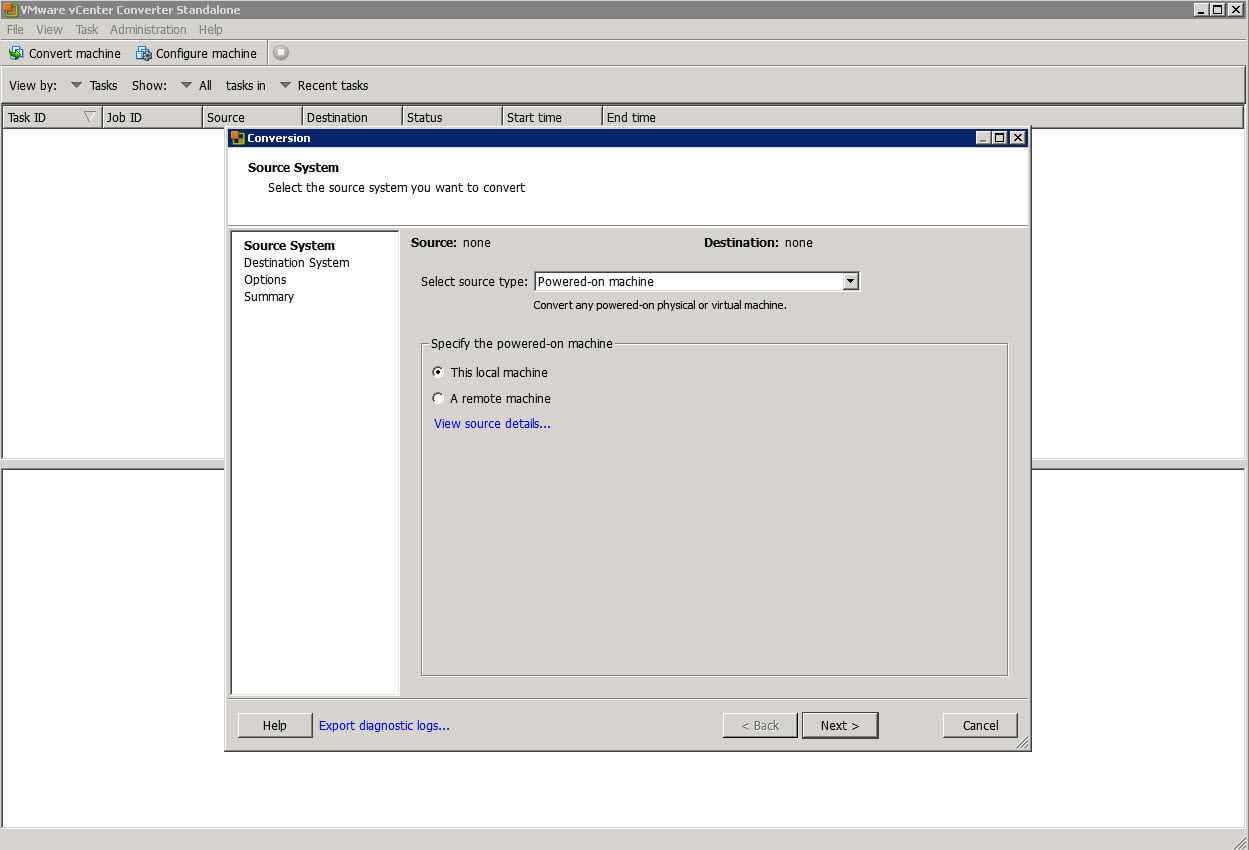
Task: Click the VMware Converter app title icon
Action: click(x=10, y=10)
